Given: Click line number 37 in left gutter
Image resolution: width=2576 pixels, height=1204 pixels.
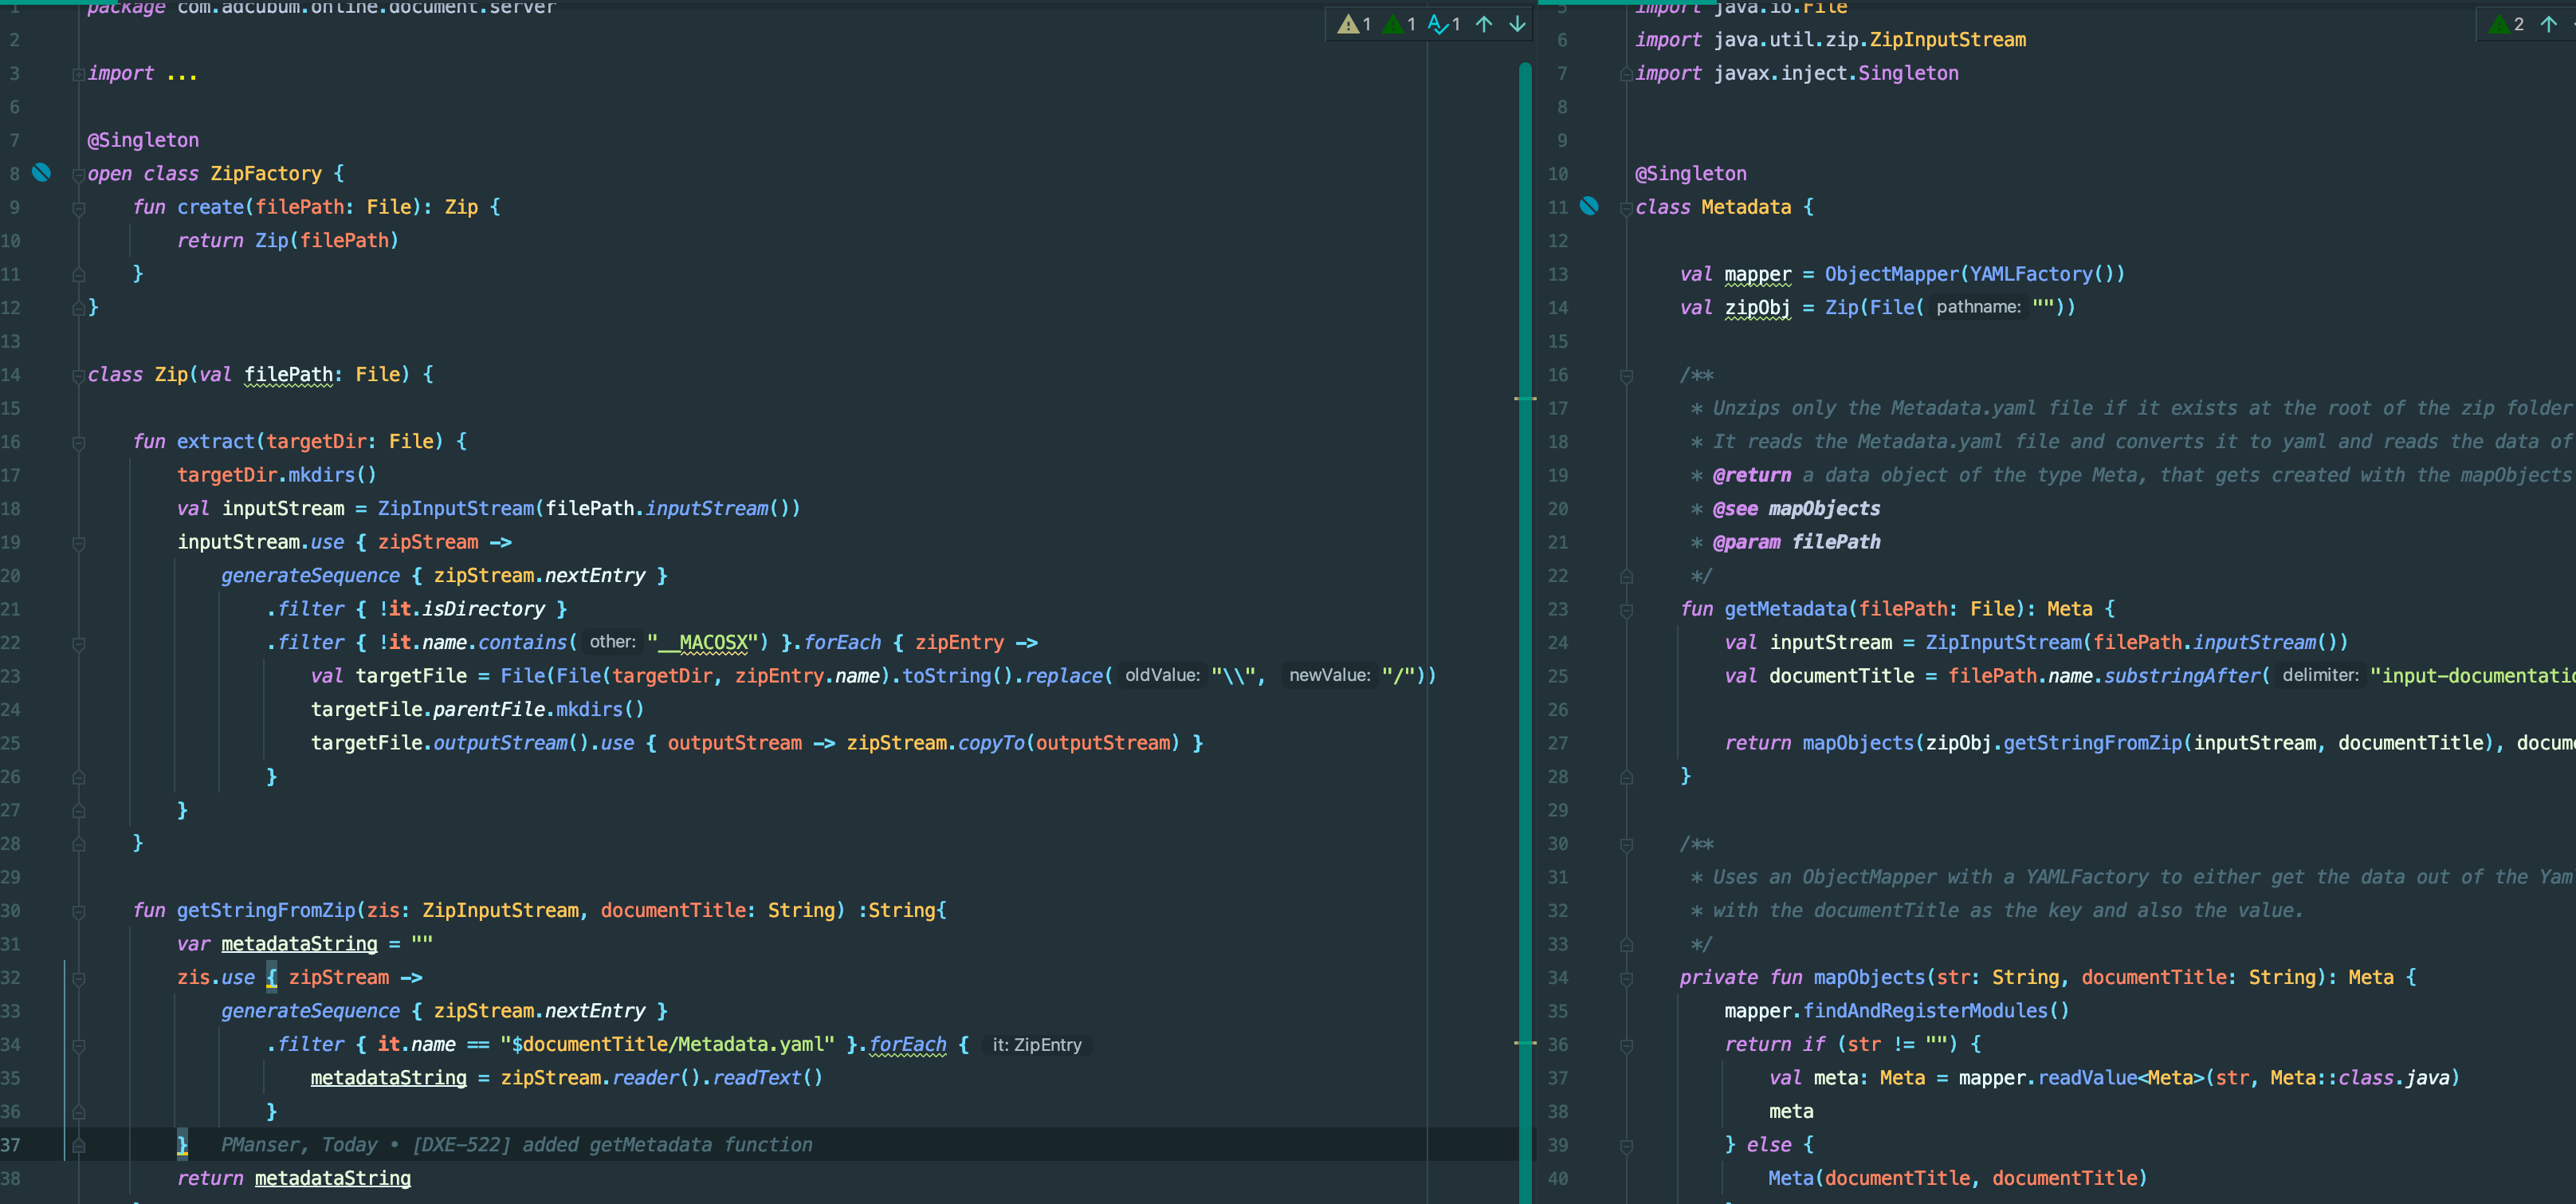Looking at the screenshot, I should click(x=11, y=1145).
